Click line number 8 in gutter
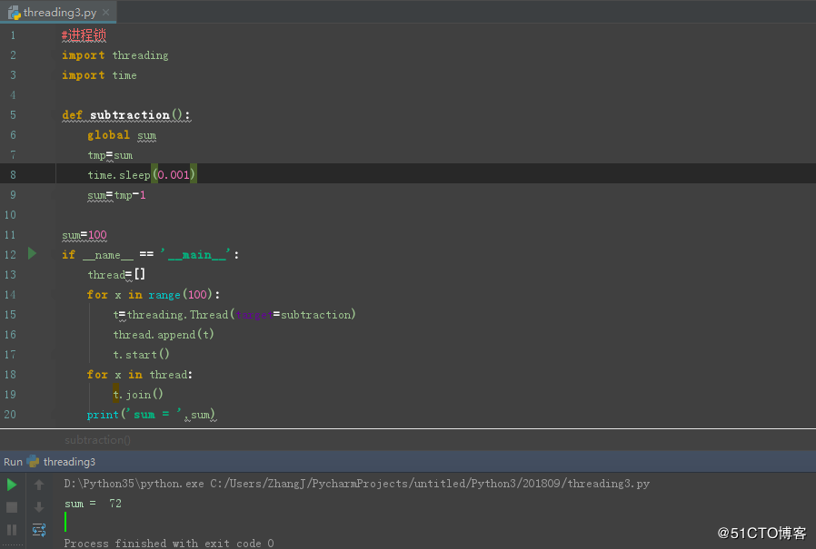 [13, 175]
